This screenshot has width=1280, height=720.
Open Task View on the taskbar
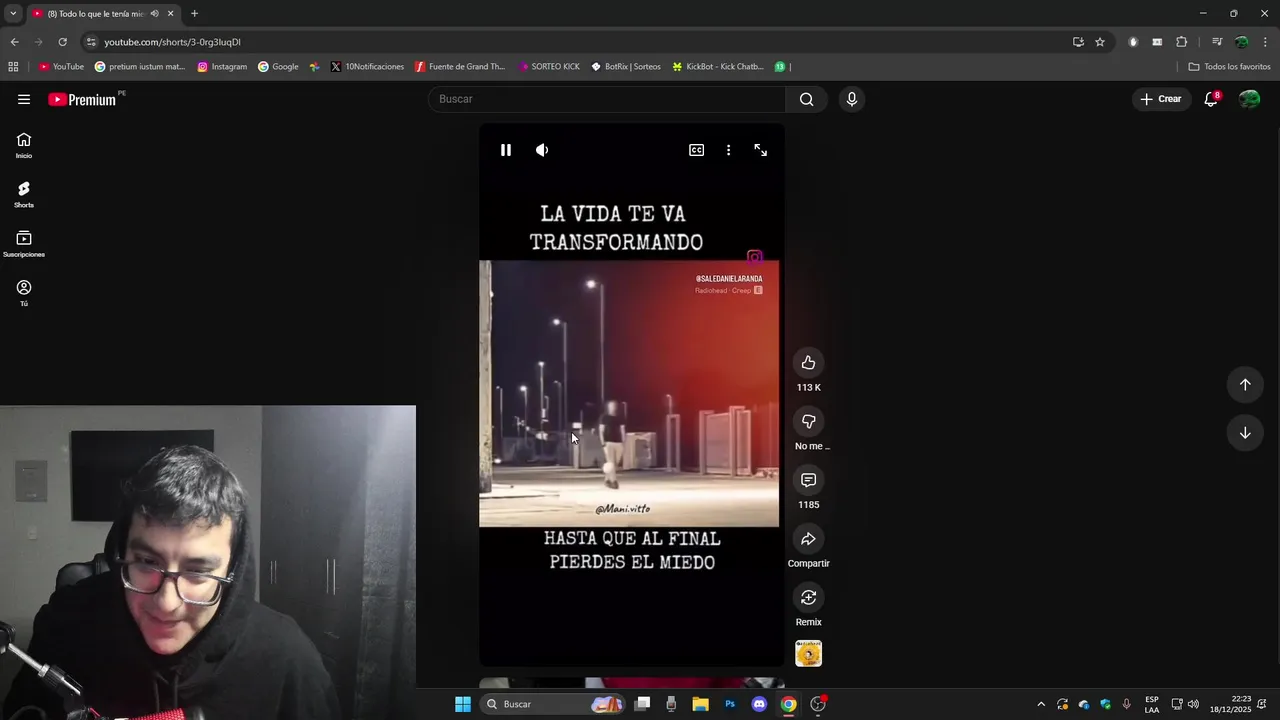(643, 704)
